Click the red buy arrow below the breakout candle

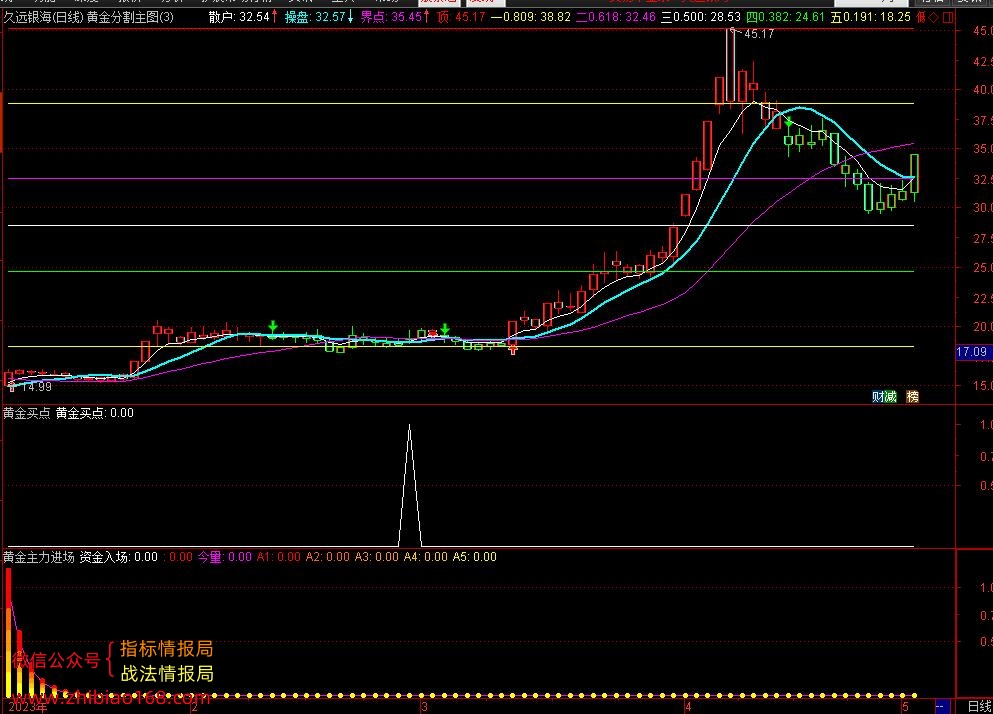point(513,349)
